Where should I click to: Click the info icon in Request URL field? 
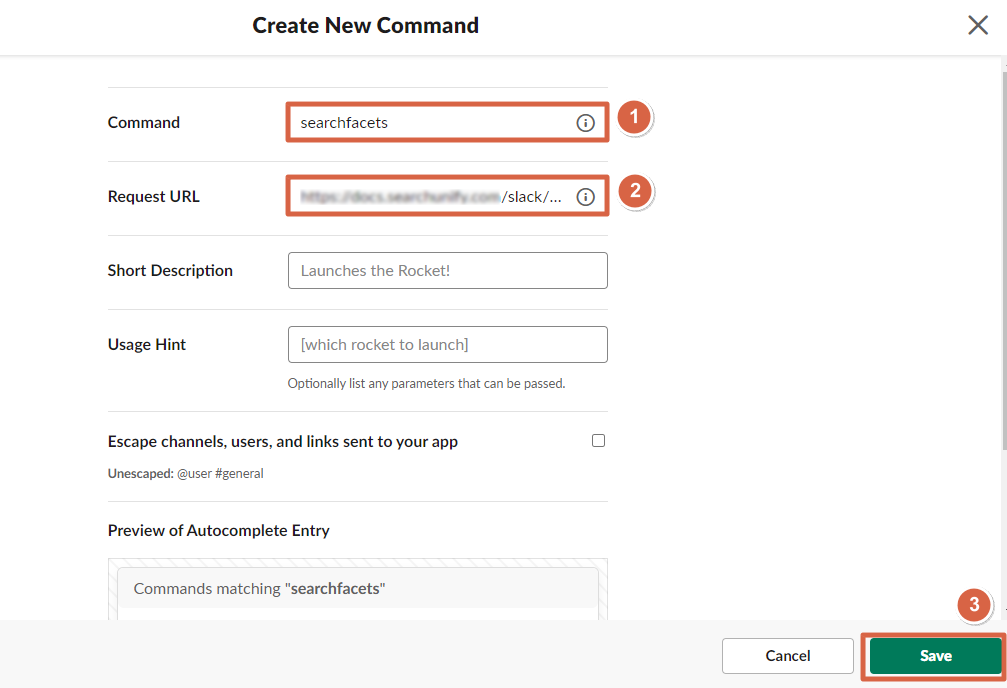coord(585,197)
